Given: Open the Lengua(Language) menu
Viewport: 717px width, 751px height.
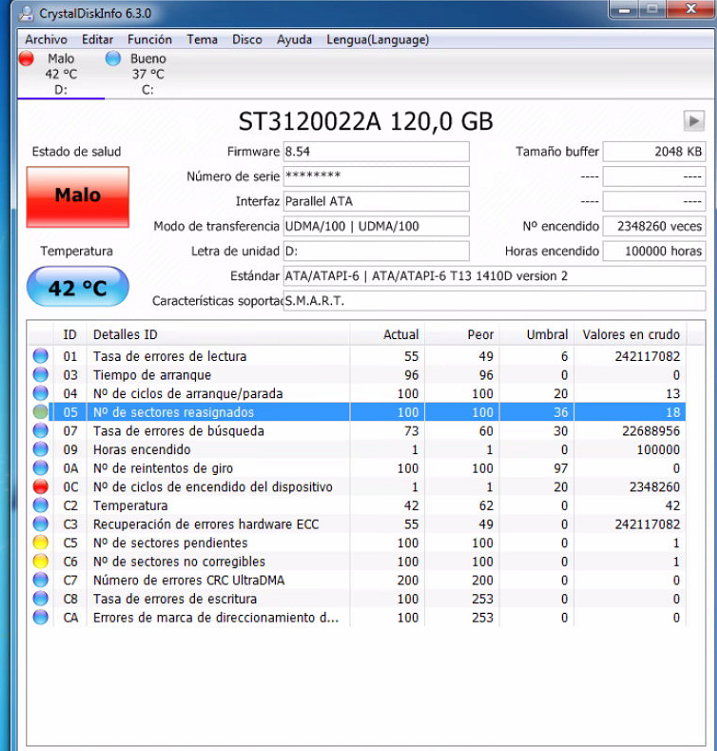Looking at the screenshot, I should tap(377, 40).
